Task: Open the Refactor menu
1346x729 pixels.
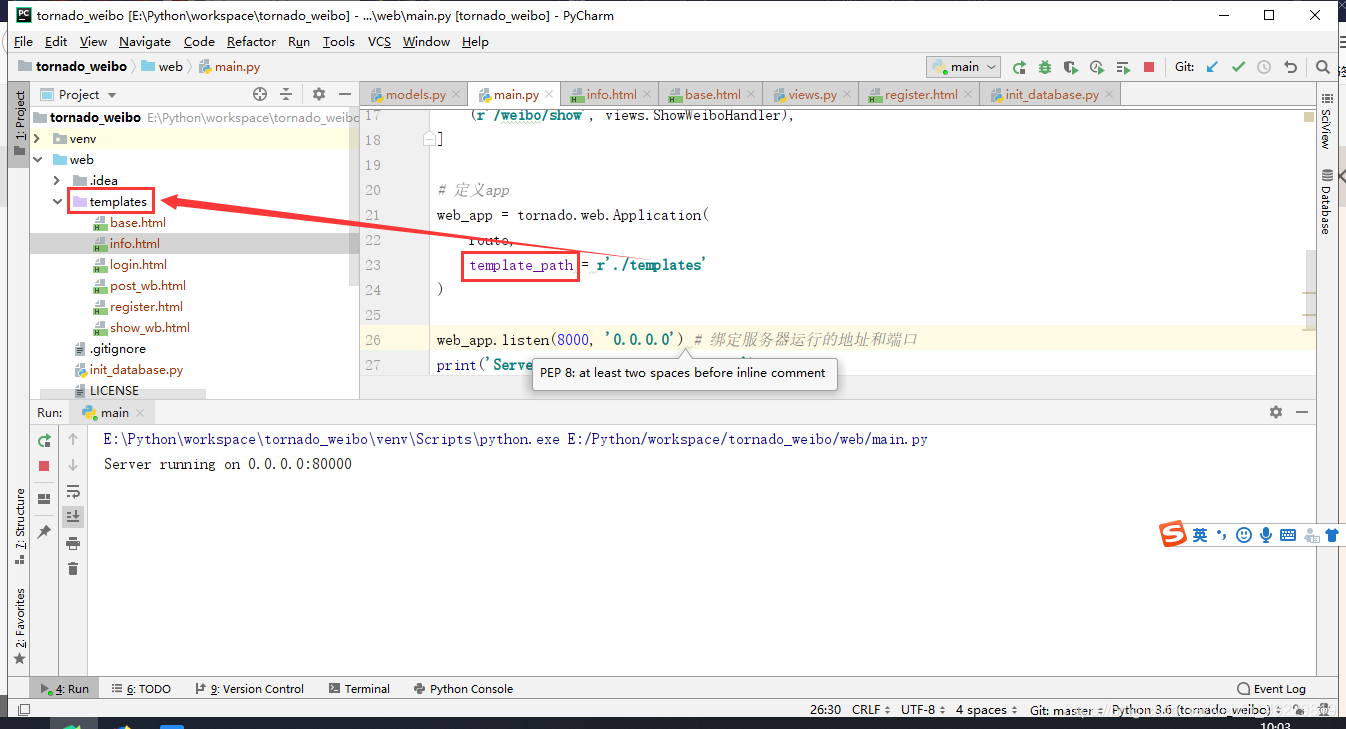Action: (x=251, y=42)
